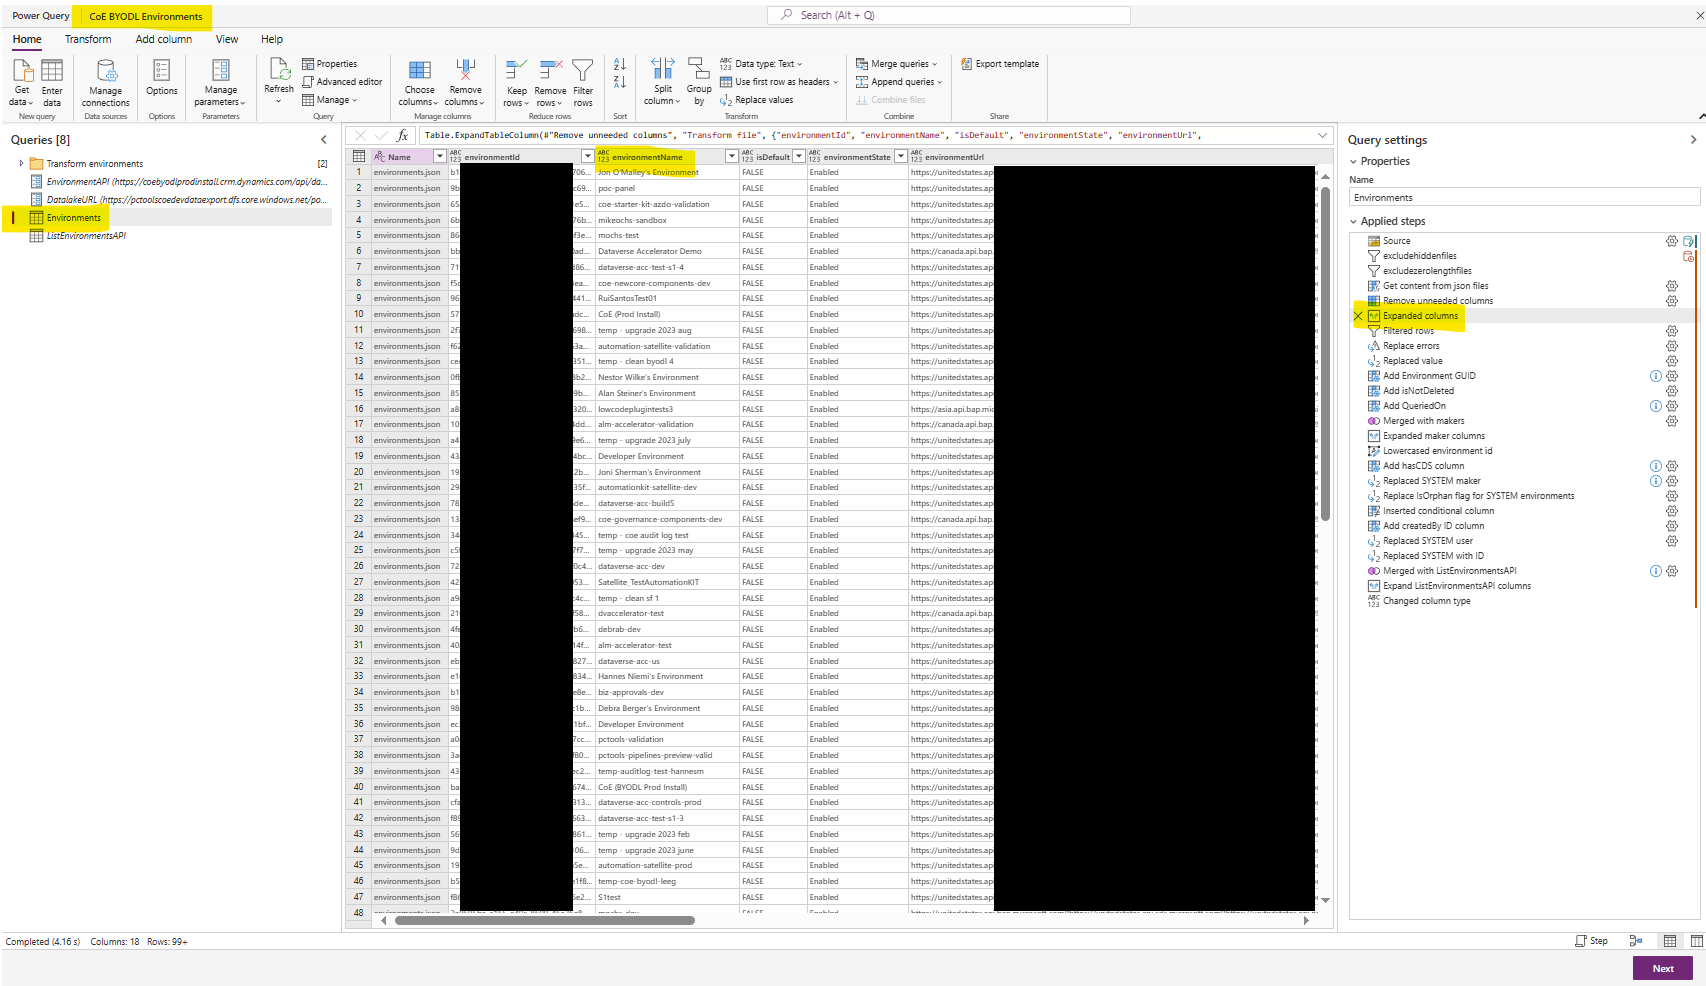Screen dimensions: 1706x986
Task: Switch to the Transform ribbon tab
Action: (88, 39)
